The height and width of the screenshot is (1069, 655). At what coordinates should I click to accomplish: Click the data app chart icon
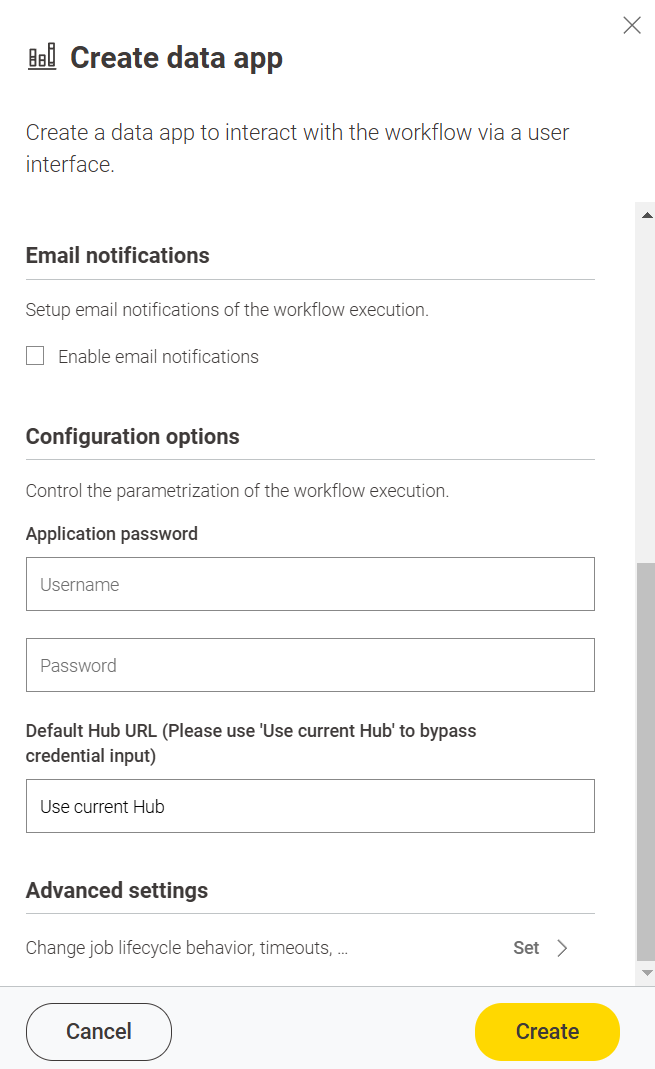[x=42, y=58]
